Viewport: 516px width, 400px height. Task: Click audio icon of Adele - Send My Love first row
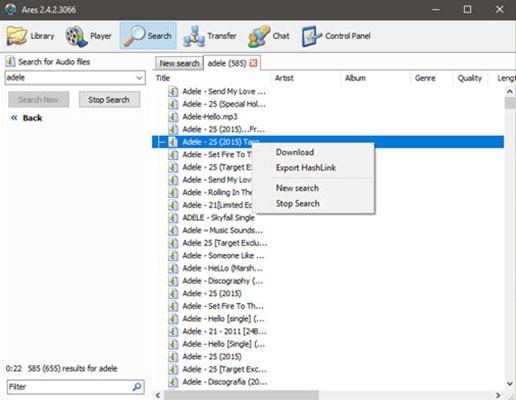pyautogui.click(x=173, y=91)
